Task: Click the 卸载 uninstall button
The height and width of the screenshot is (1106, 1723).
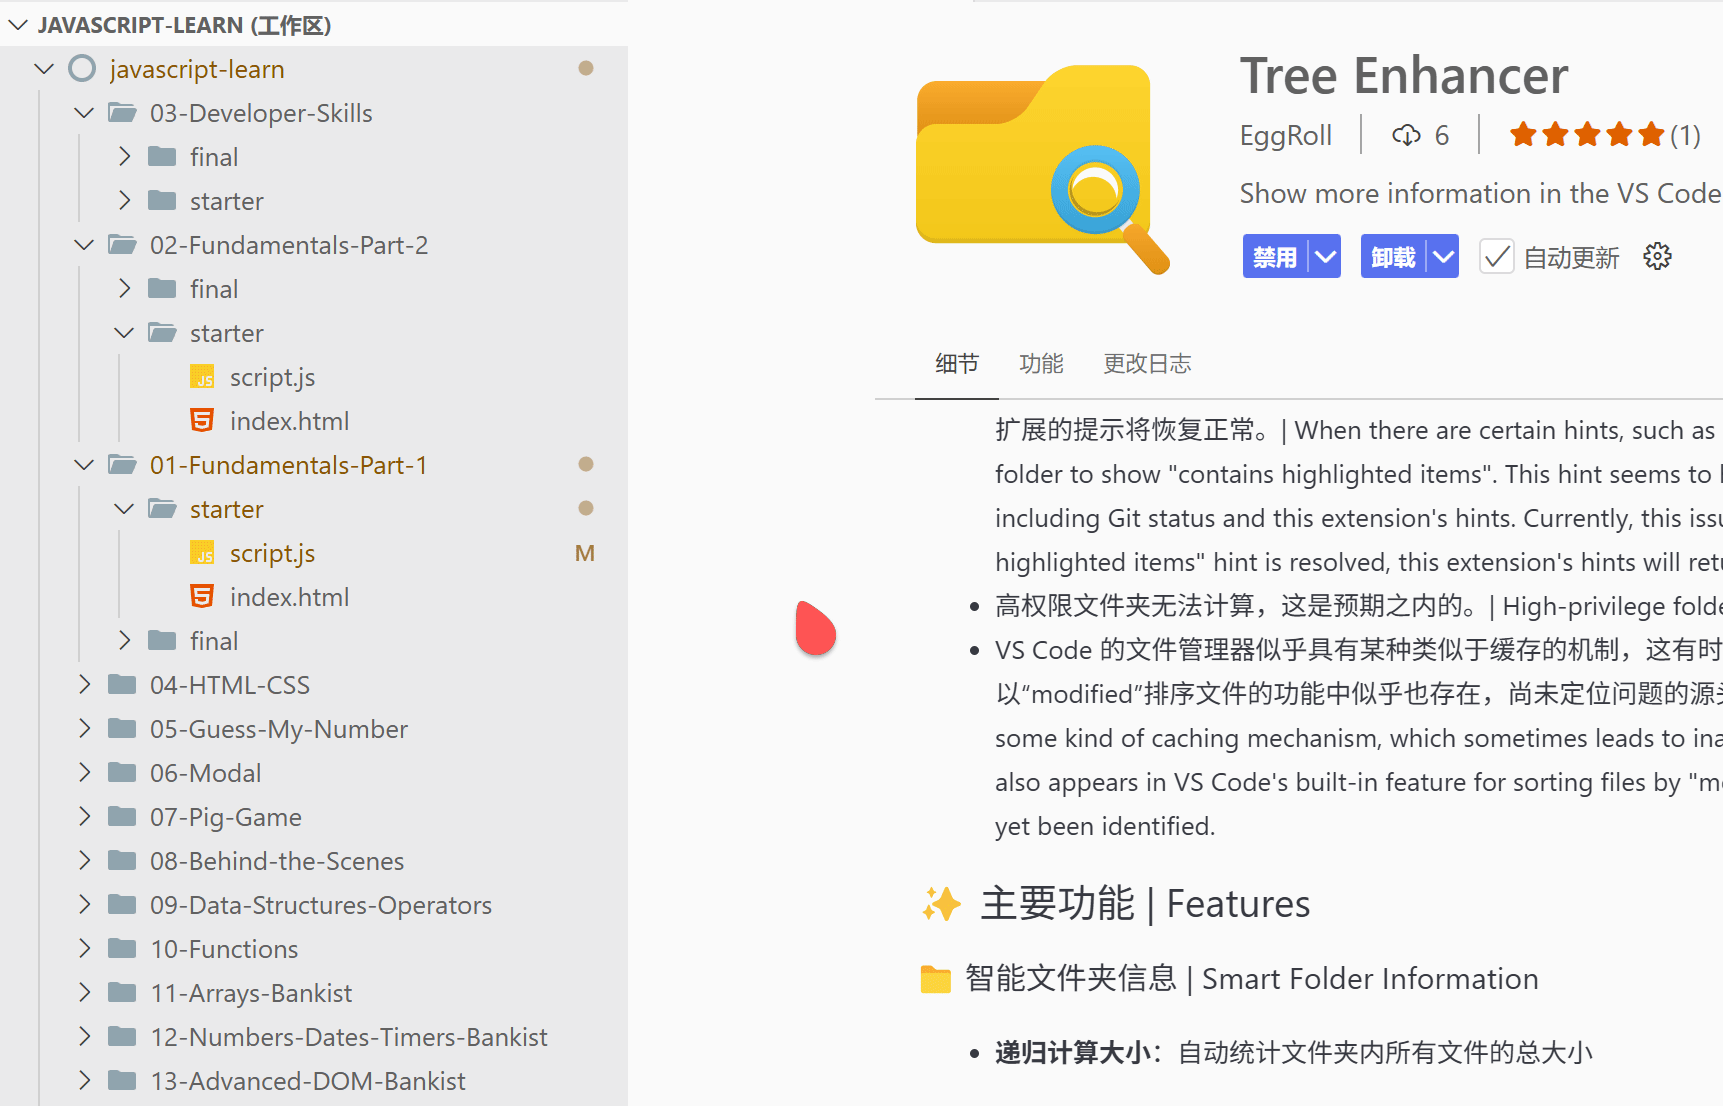Action: 1393,257
